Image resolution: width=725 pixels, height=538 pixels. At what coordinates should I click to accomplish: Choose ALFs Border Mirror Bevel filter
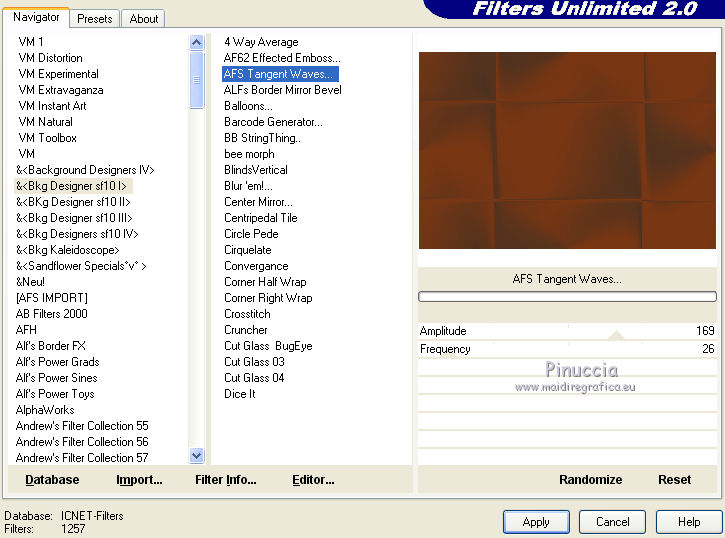tap(283, 90)
